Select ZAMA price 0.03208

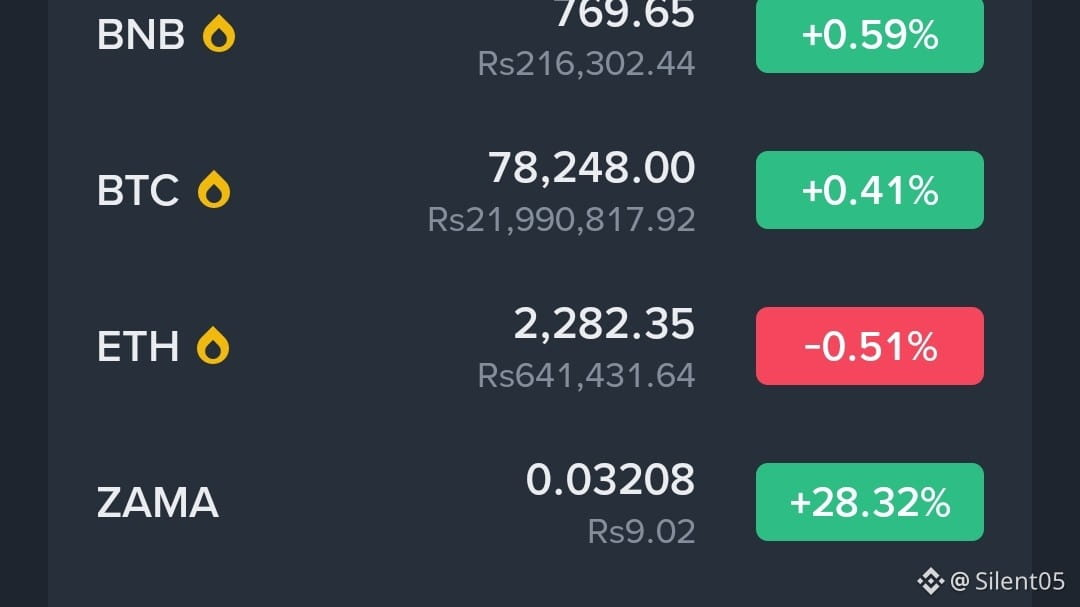point(610,479)
